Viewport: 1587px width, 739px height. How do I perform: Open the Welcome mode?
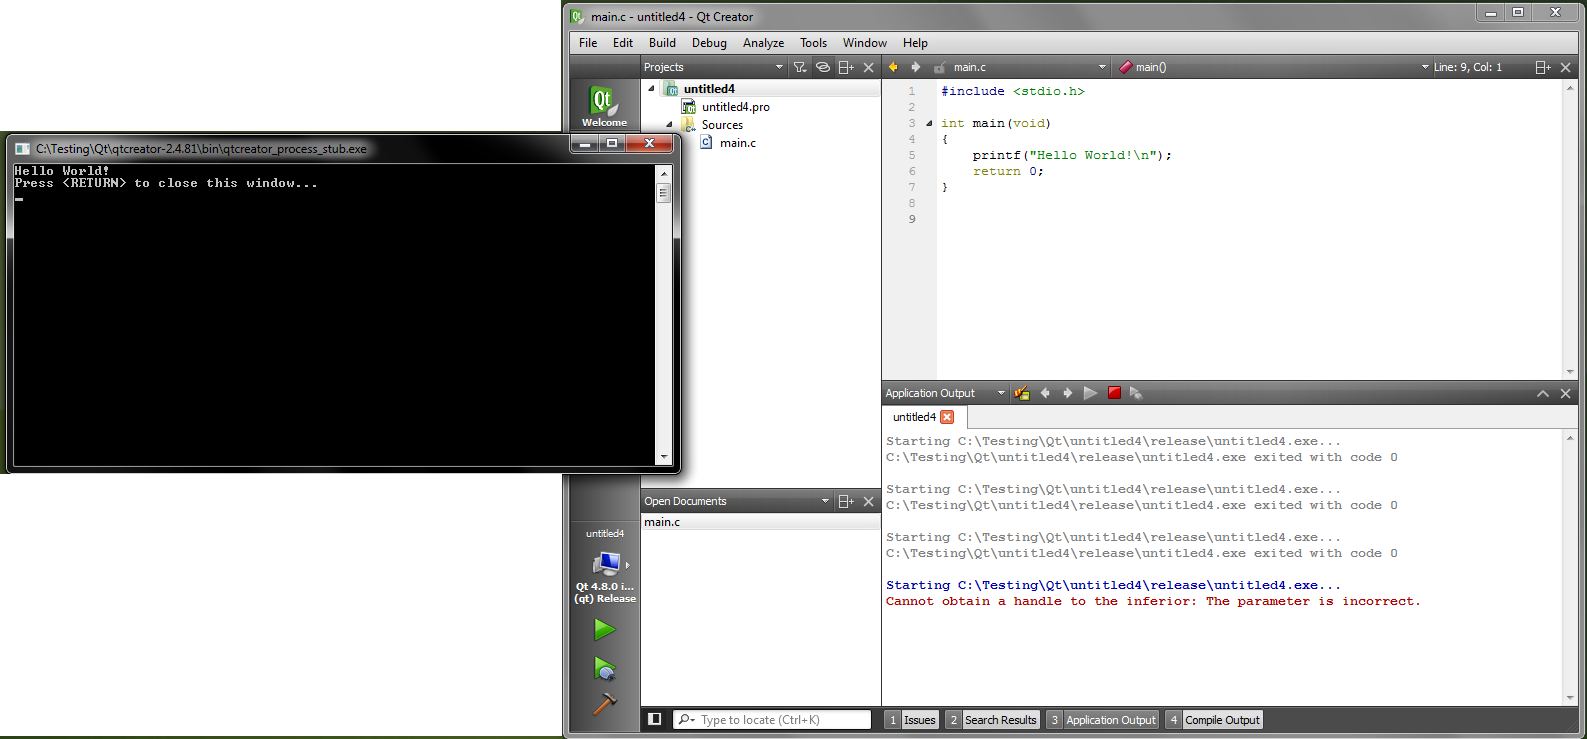point(604,106)
